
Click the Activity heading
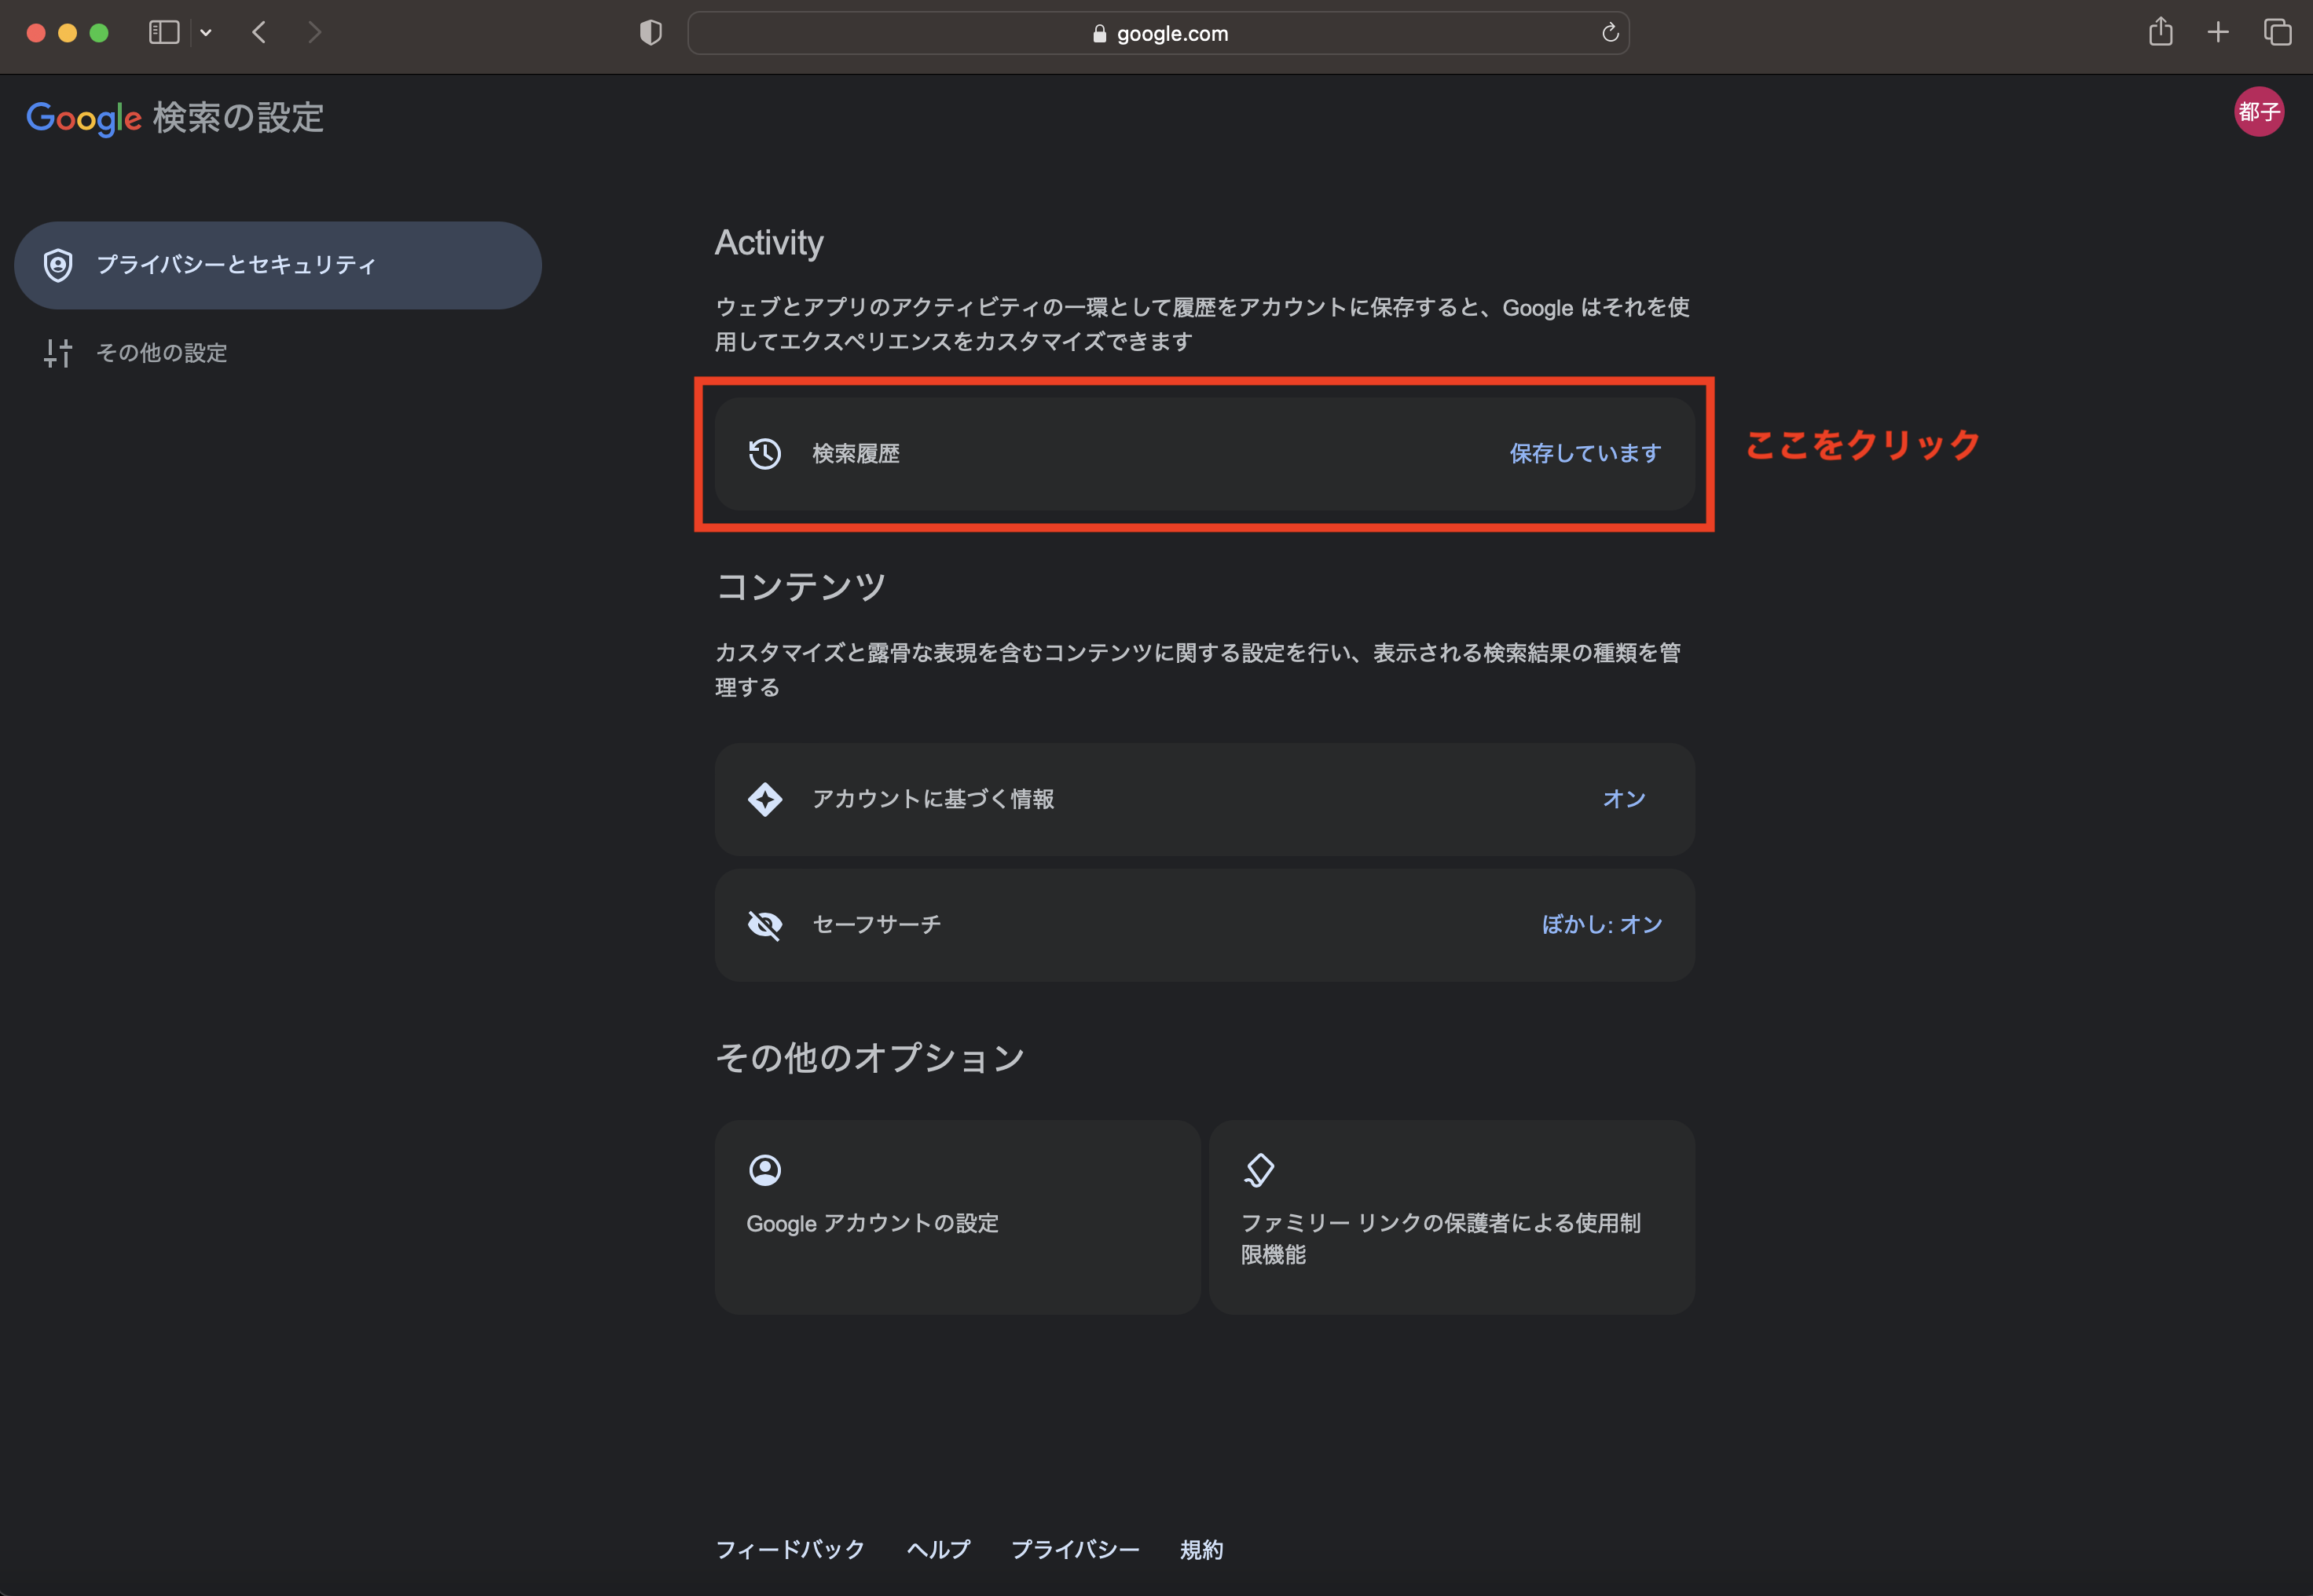click(769, 243)
